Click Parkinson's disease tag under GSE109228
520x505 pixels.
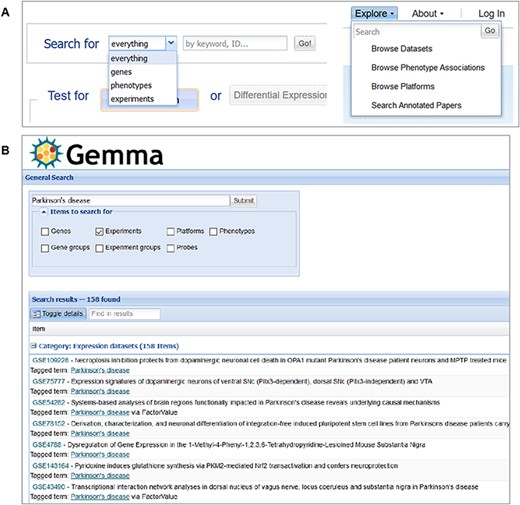tap(100, 370)
